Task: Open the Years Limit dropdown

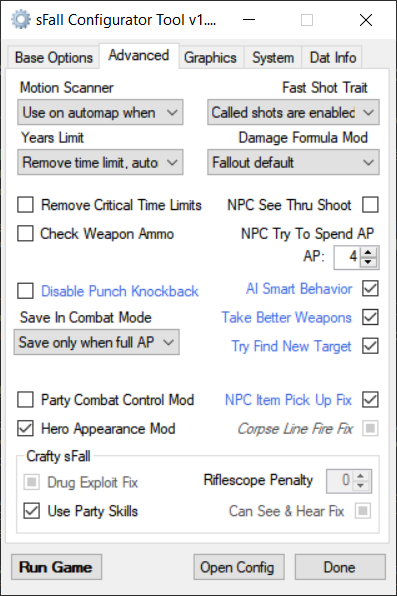Action: tap(100, 162)
